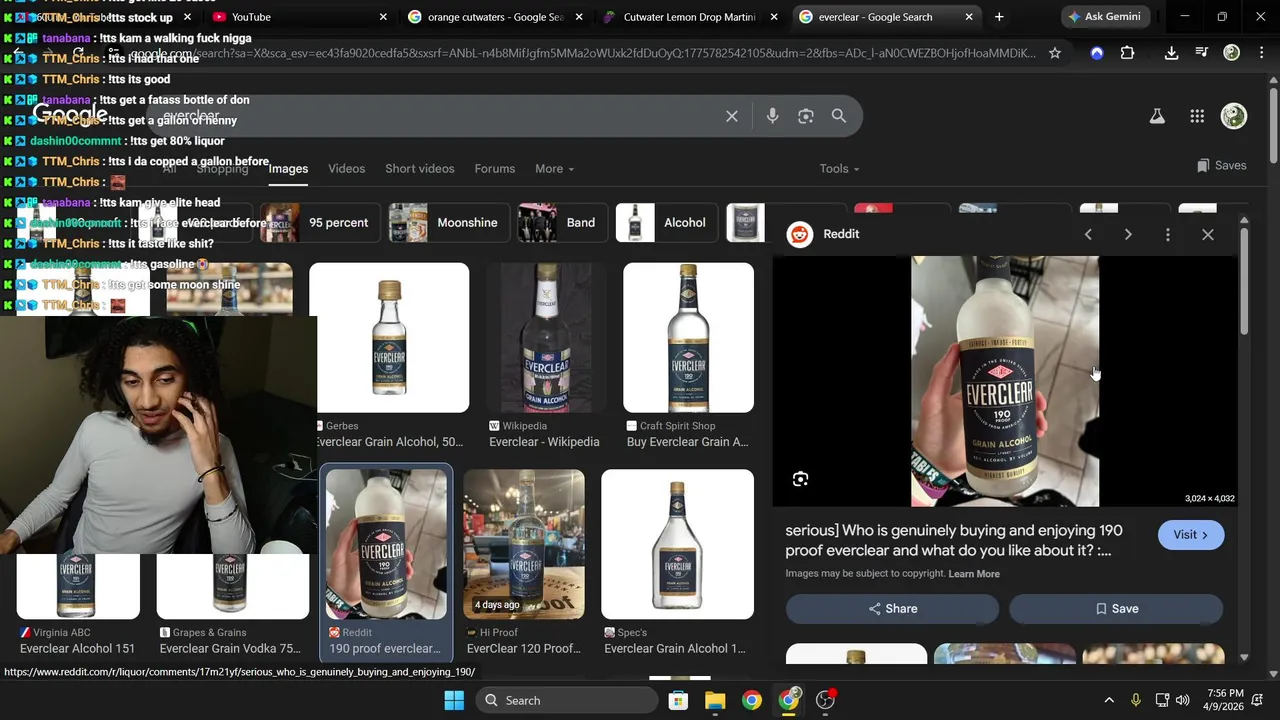Click the Google Search taskbar search box
Screen dimensions: 1280x720
point(566,700)
